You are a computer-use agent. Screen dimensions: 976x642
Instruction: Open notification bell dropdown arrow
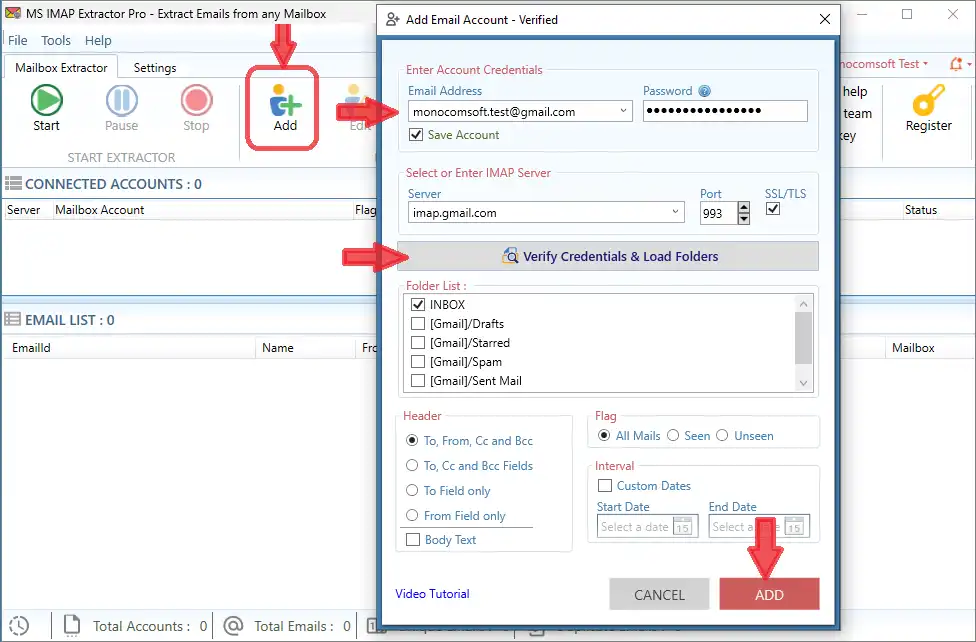point(969,64)
